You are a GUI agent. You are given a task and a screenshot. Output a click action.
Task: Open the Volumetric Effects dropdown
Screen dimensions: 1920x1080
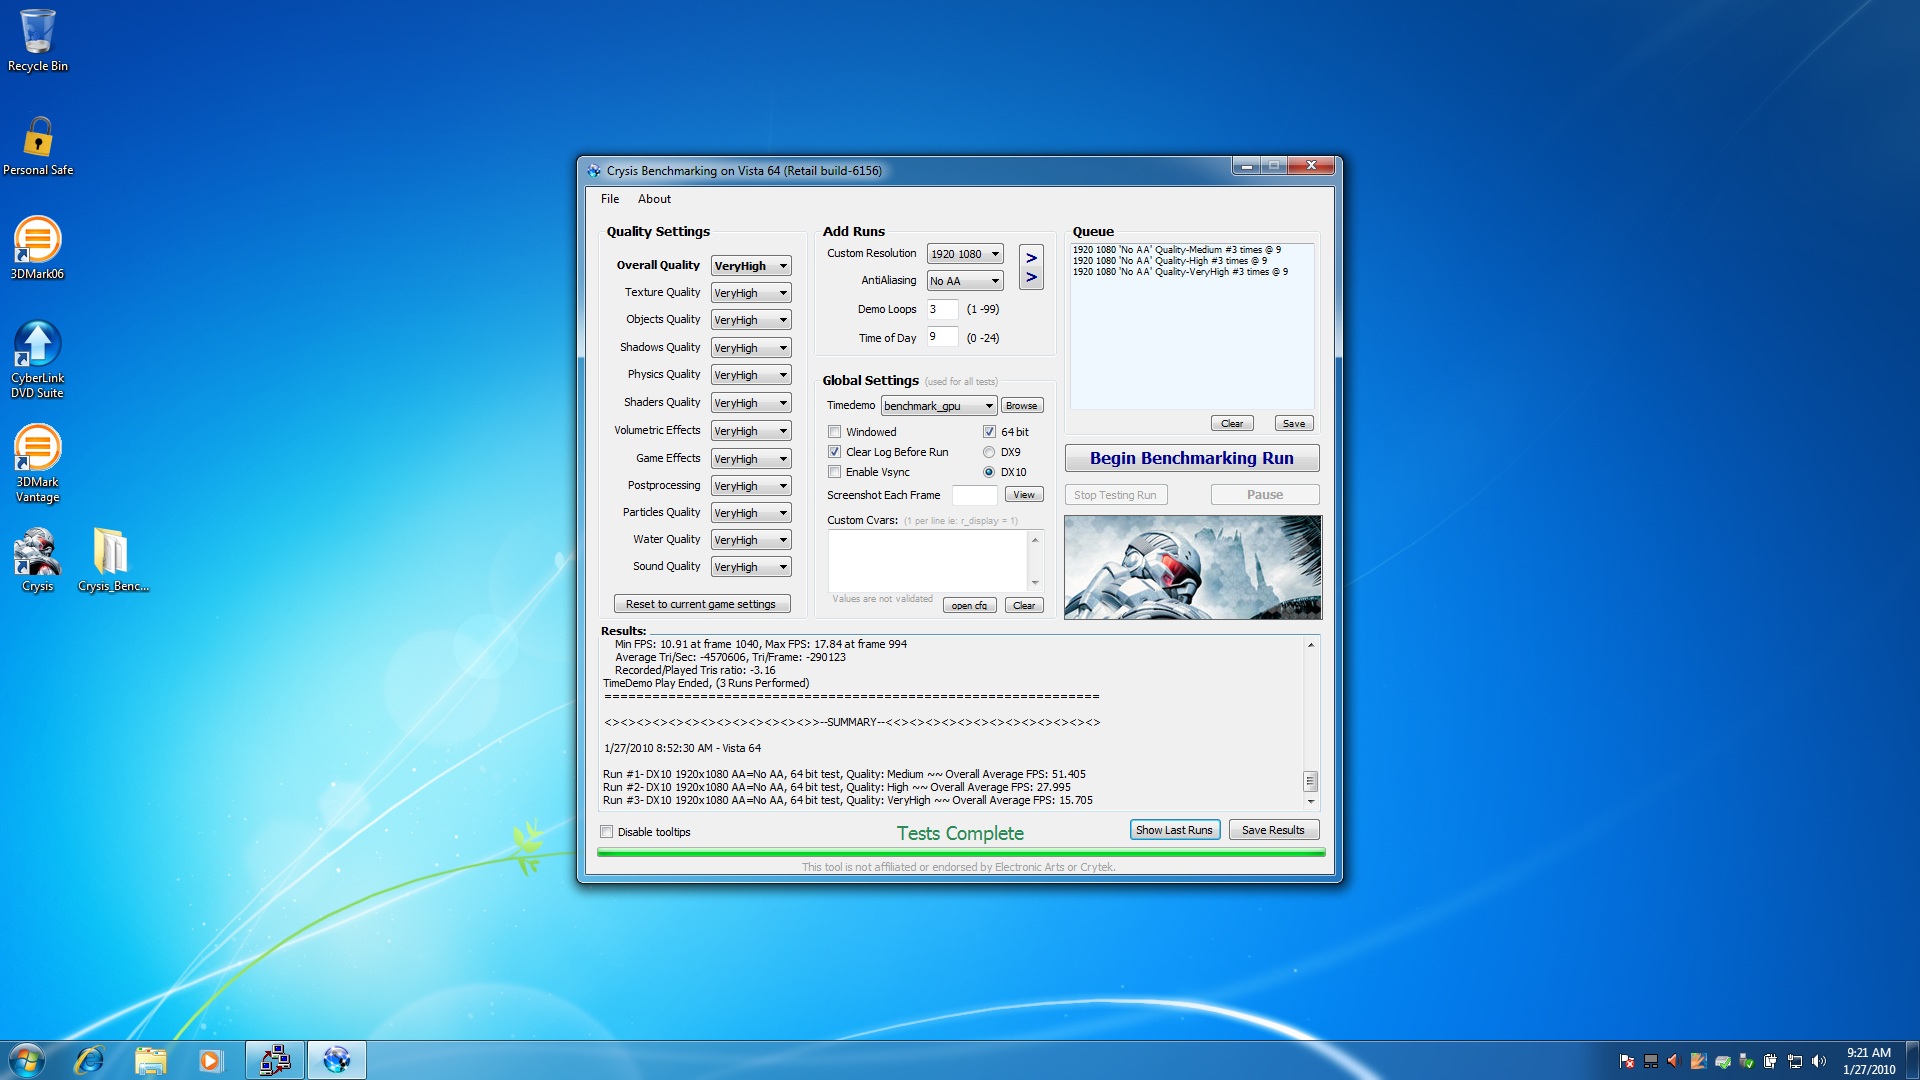pyautogui.click(x=751, y=431)
